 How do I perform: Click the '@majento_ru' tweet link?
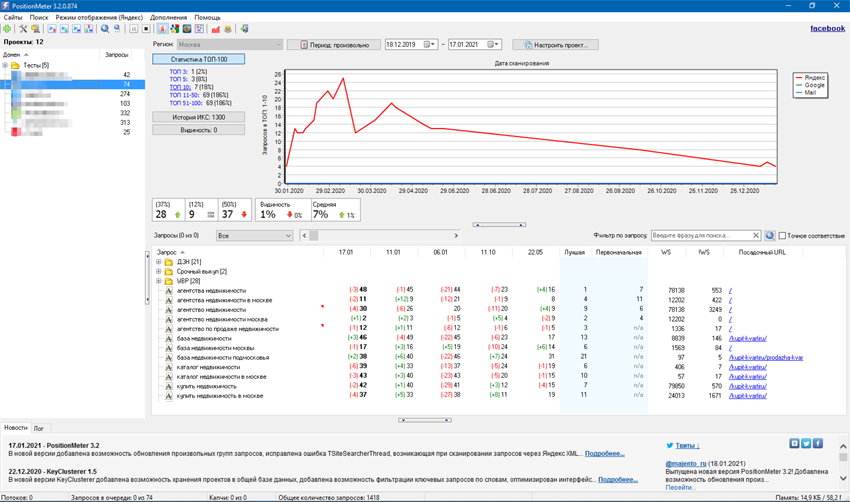coord(686,464)
